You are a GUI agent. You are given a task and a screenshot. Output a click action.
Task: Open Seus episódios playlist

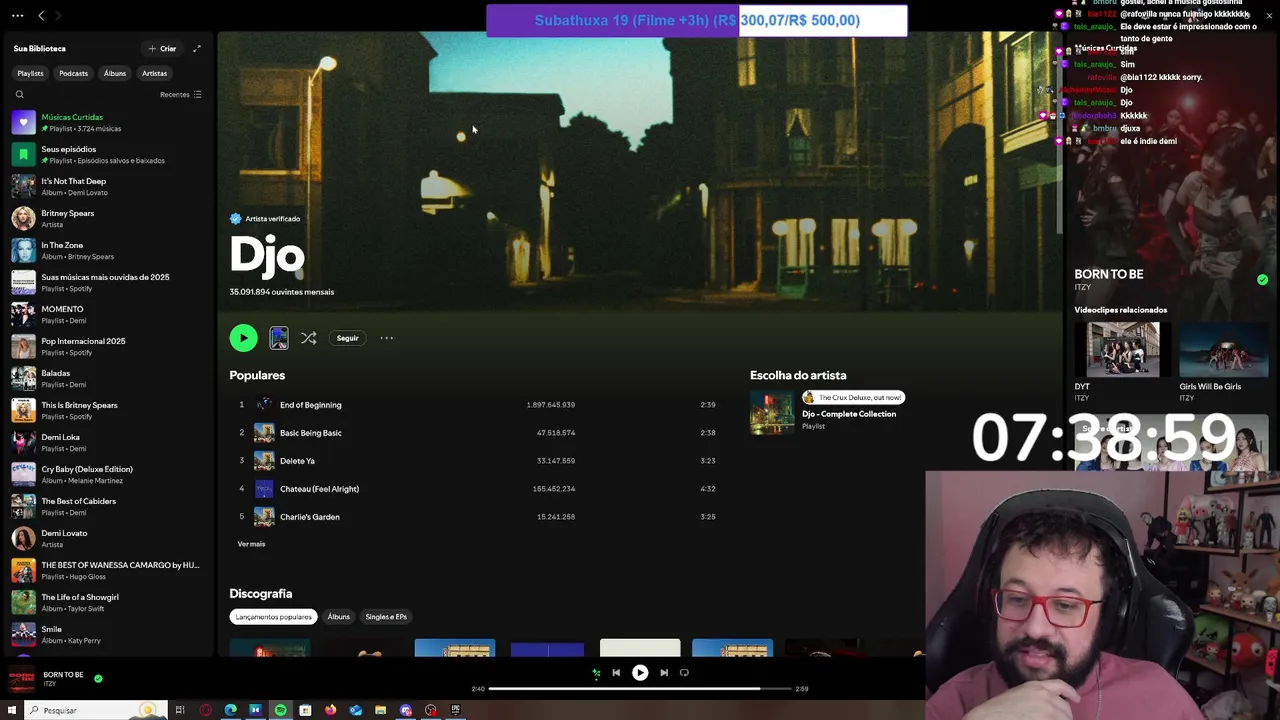click(107, 154)
